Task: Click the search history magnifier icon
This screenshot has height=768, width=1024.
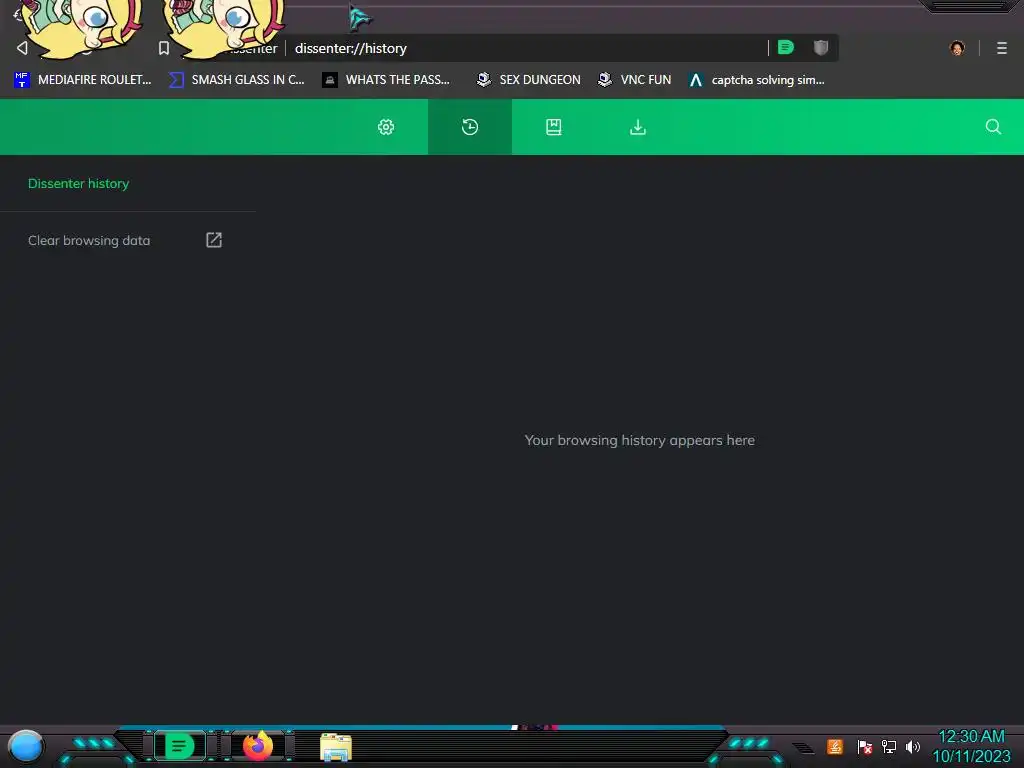Action: tap(993, 127)
